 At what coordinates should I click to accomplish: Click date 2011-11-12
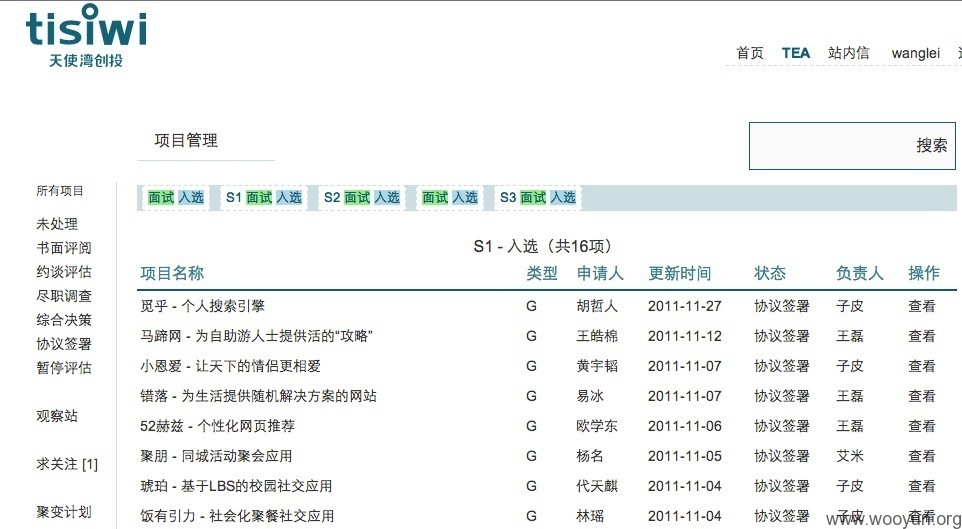685,336
